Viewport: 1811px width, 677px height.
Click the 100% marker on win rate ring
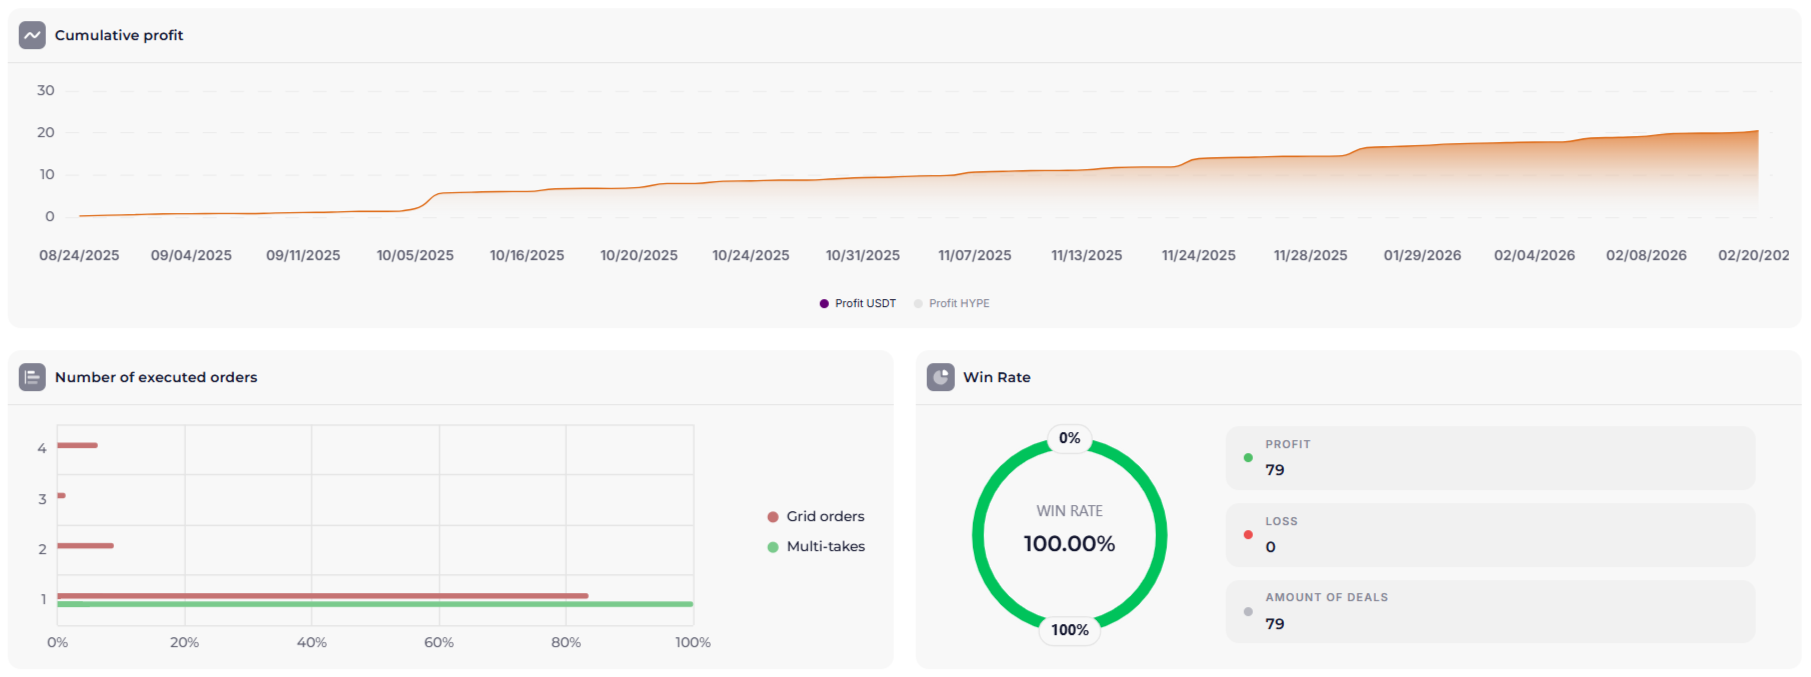pos(1069,630)
